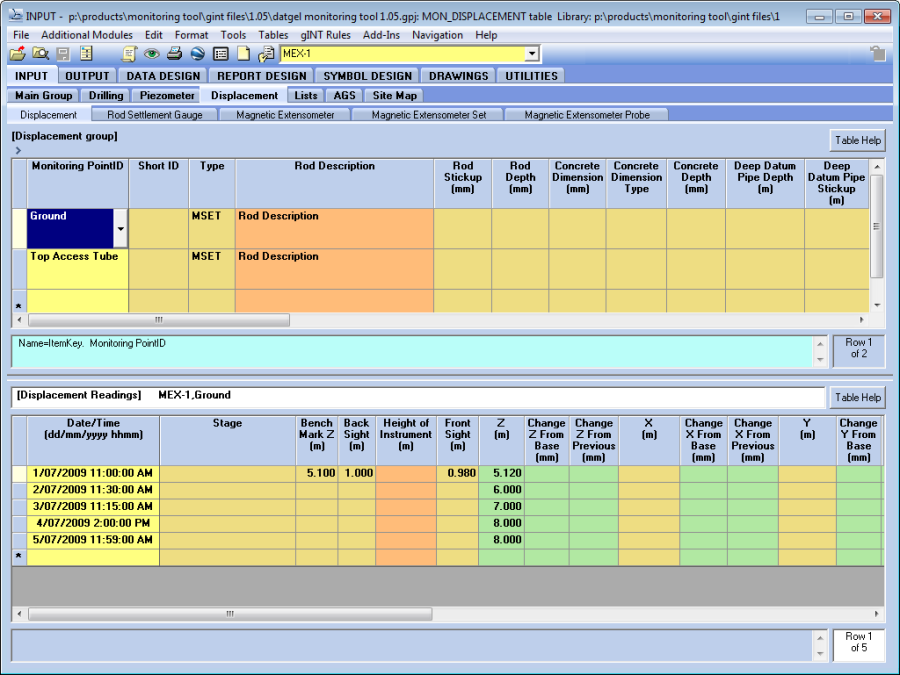Select the 4/07/2009 2:00:00 PM reading row
900x675 pixels.
(92, 523)
